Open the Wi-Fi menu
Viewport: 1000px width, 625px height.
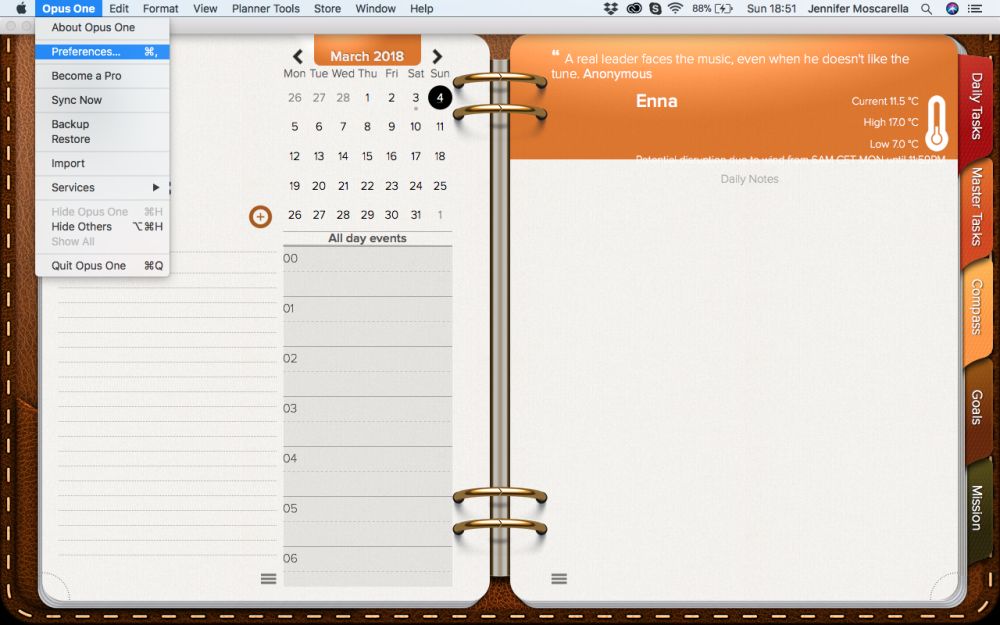tap(675, 8)
